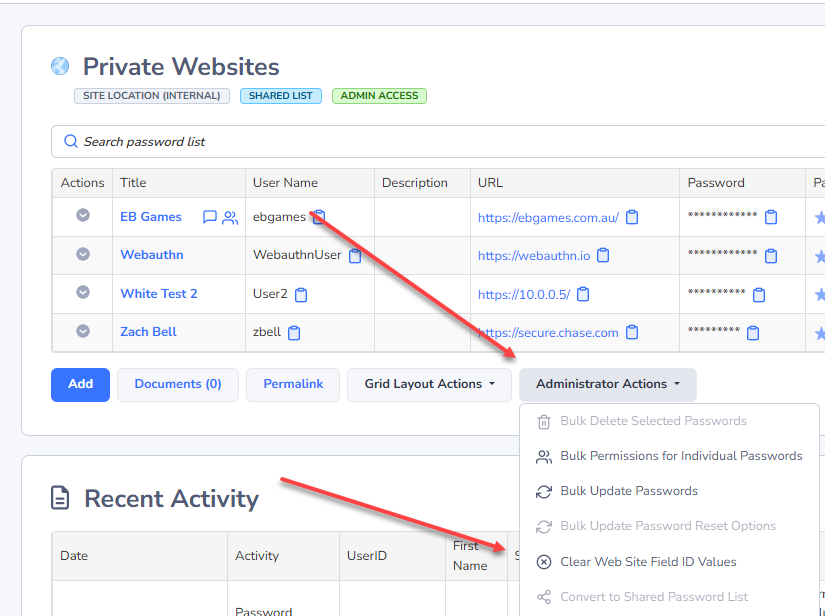Choose Bulk Permissions for Individual Passwords
This screenshot has height=616, width=825.
point(669,456)
